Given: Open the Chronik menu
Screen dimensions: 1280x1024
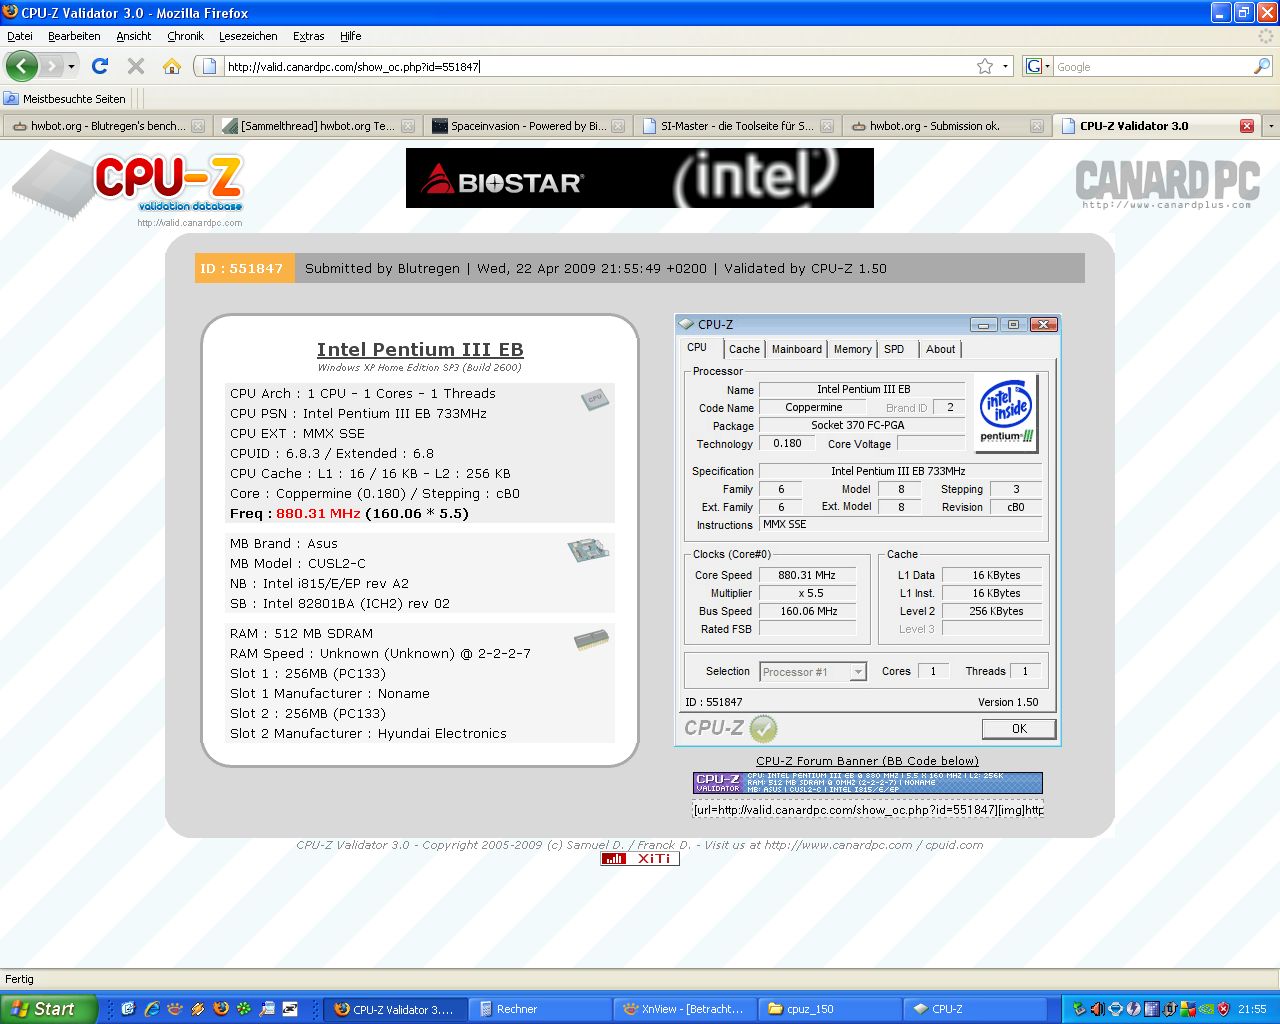Looking at the screenshot, I should click(x=185, y=36).
